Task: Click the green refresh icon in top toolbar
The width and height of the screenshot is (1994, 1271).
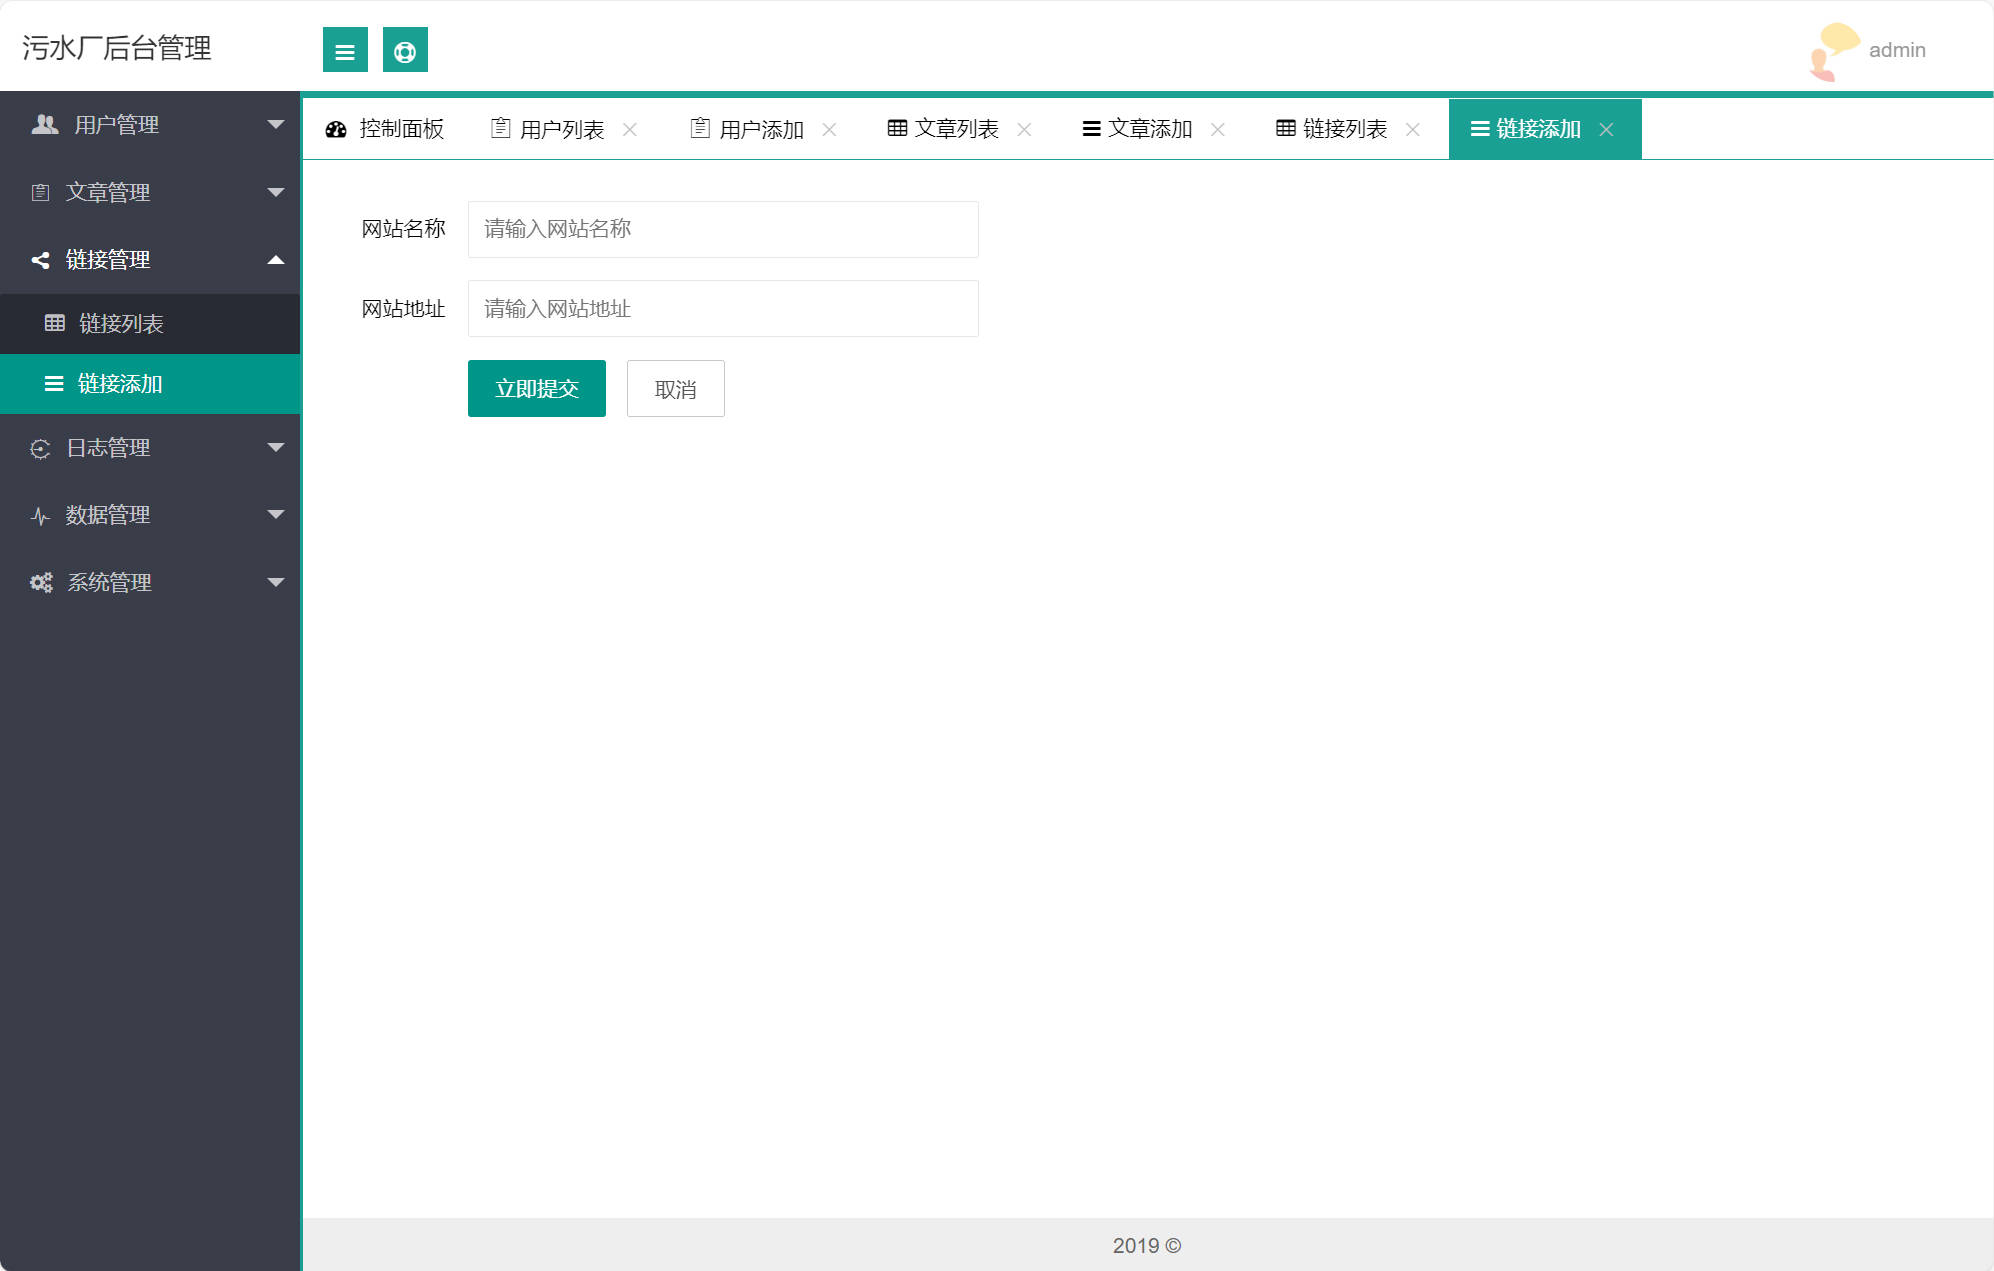Action: (405, 49)
